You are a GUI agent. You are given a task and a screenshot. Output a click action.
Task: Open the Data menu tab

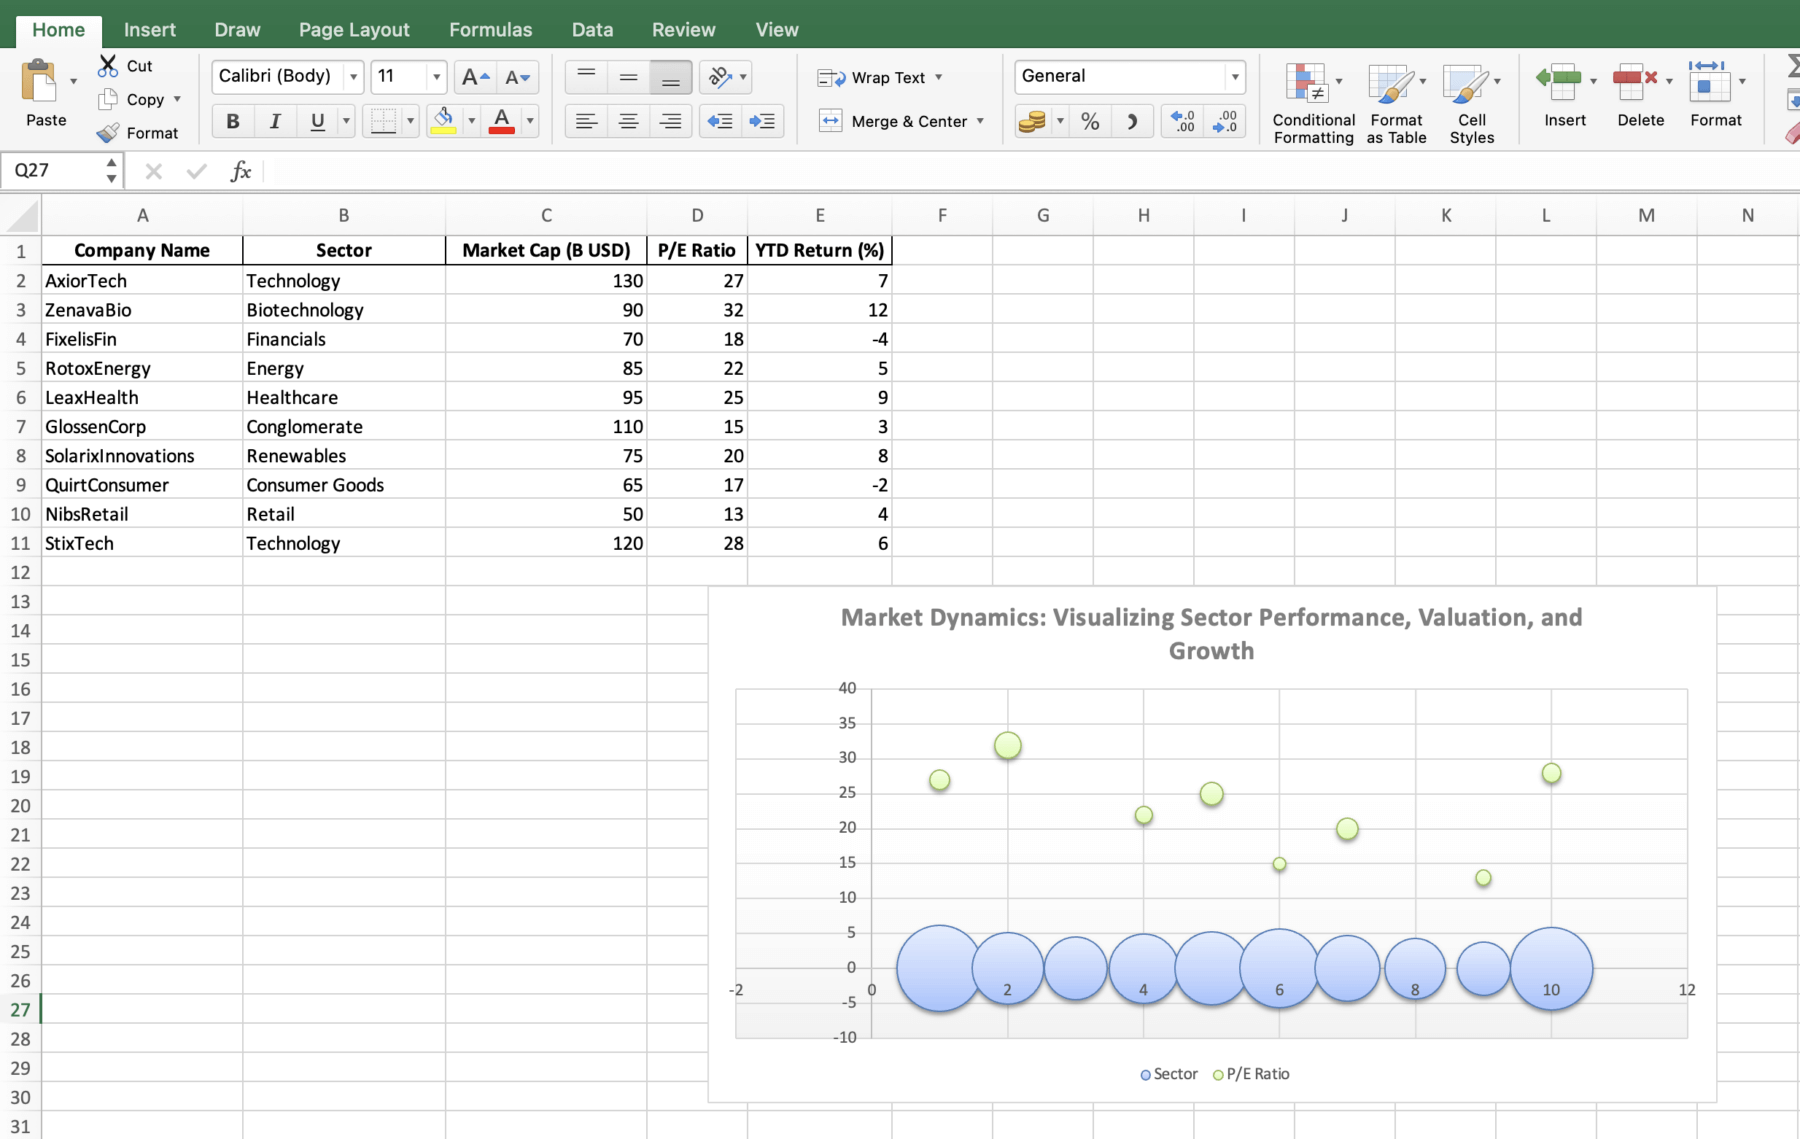point(592,29)
